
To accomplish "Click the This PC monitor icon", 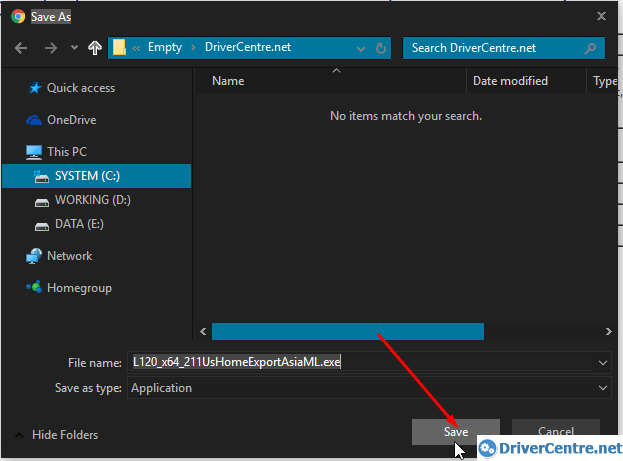I will (x=34, y=152).
